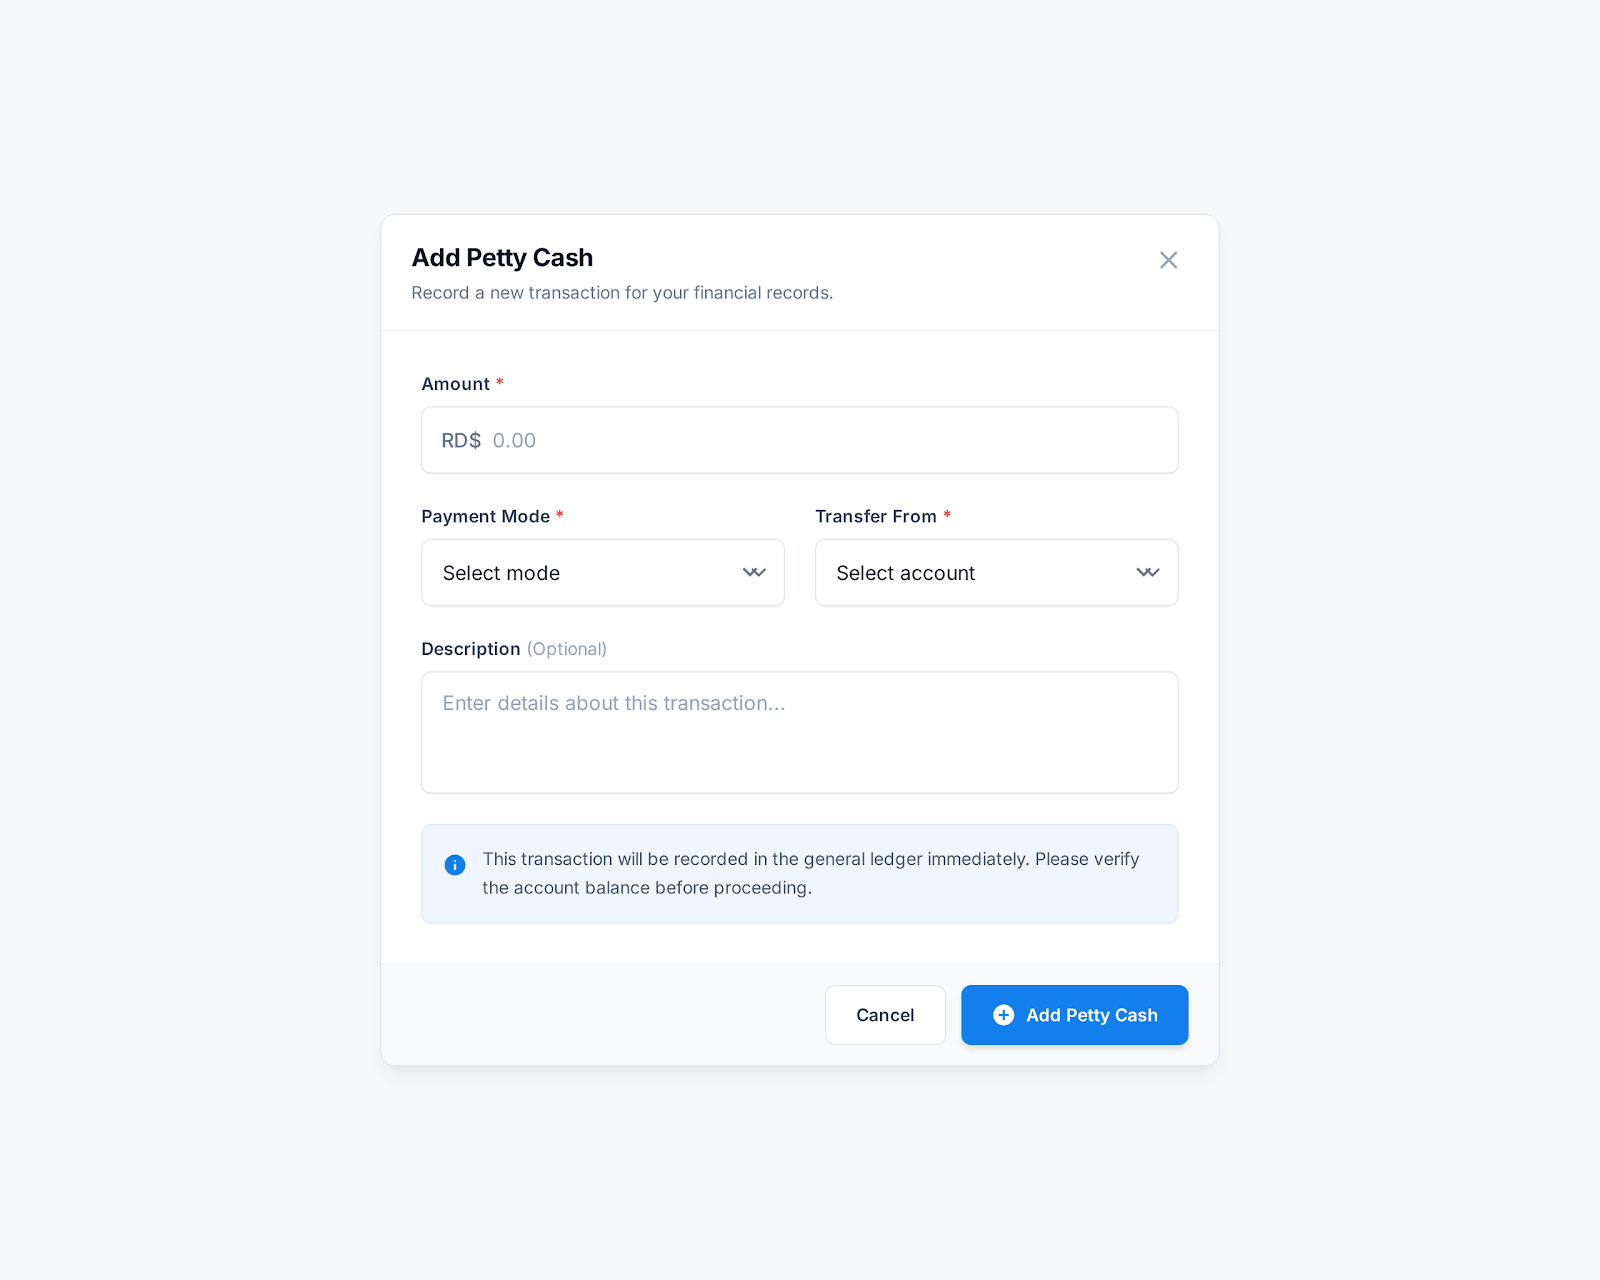
Task: Click the Add Petty Cash dialog title
Action: click(502, 258)
